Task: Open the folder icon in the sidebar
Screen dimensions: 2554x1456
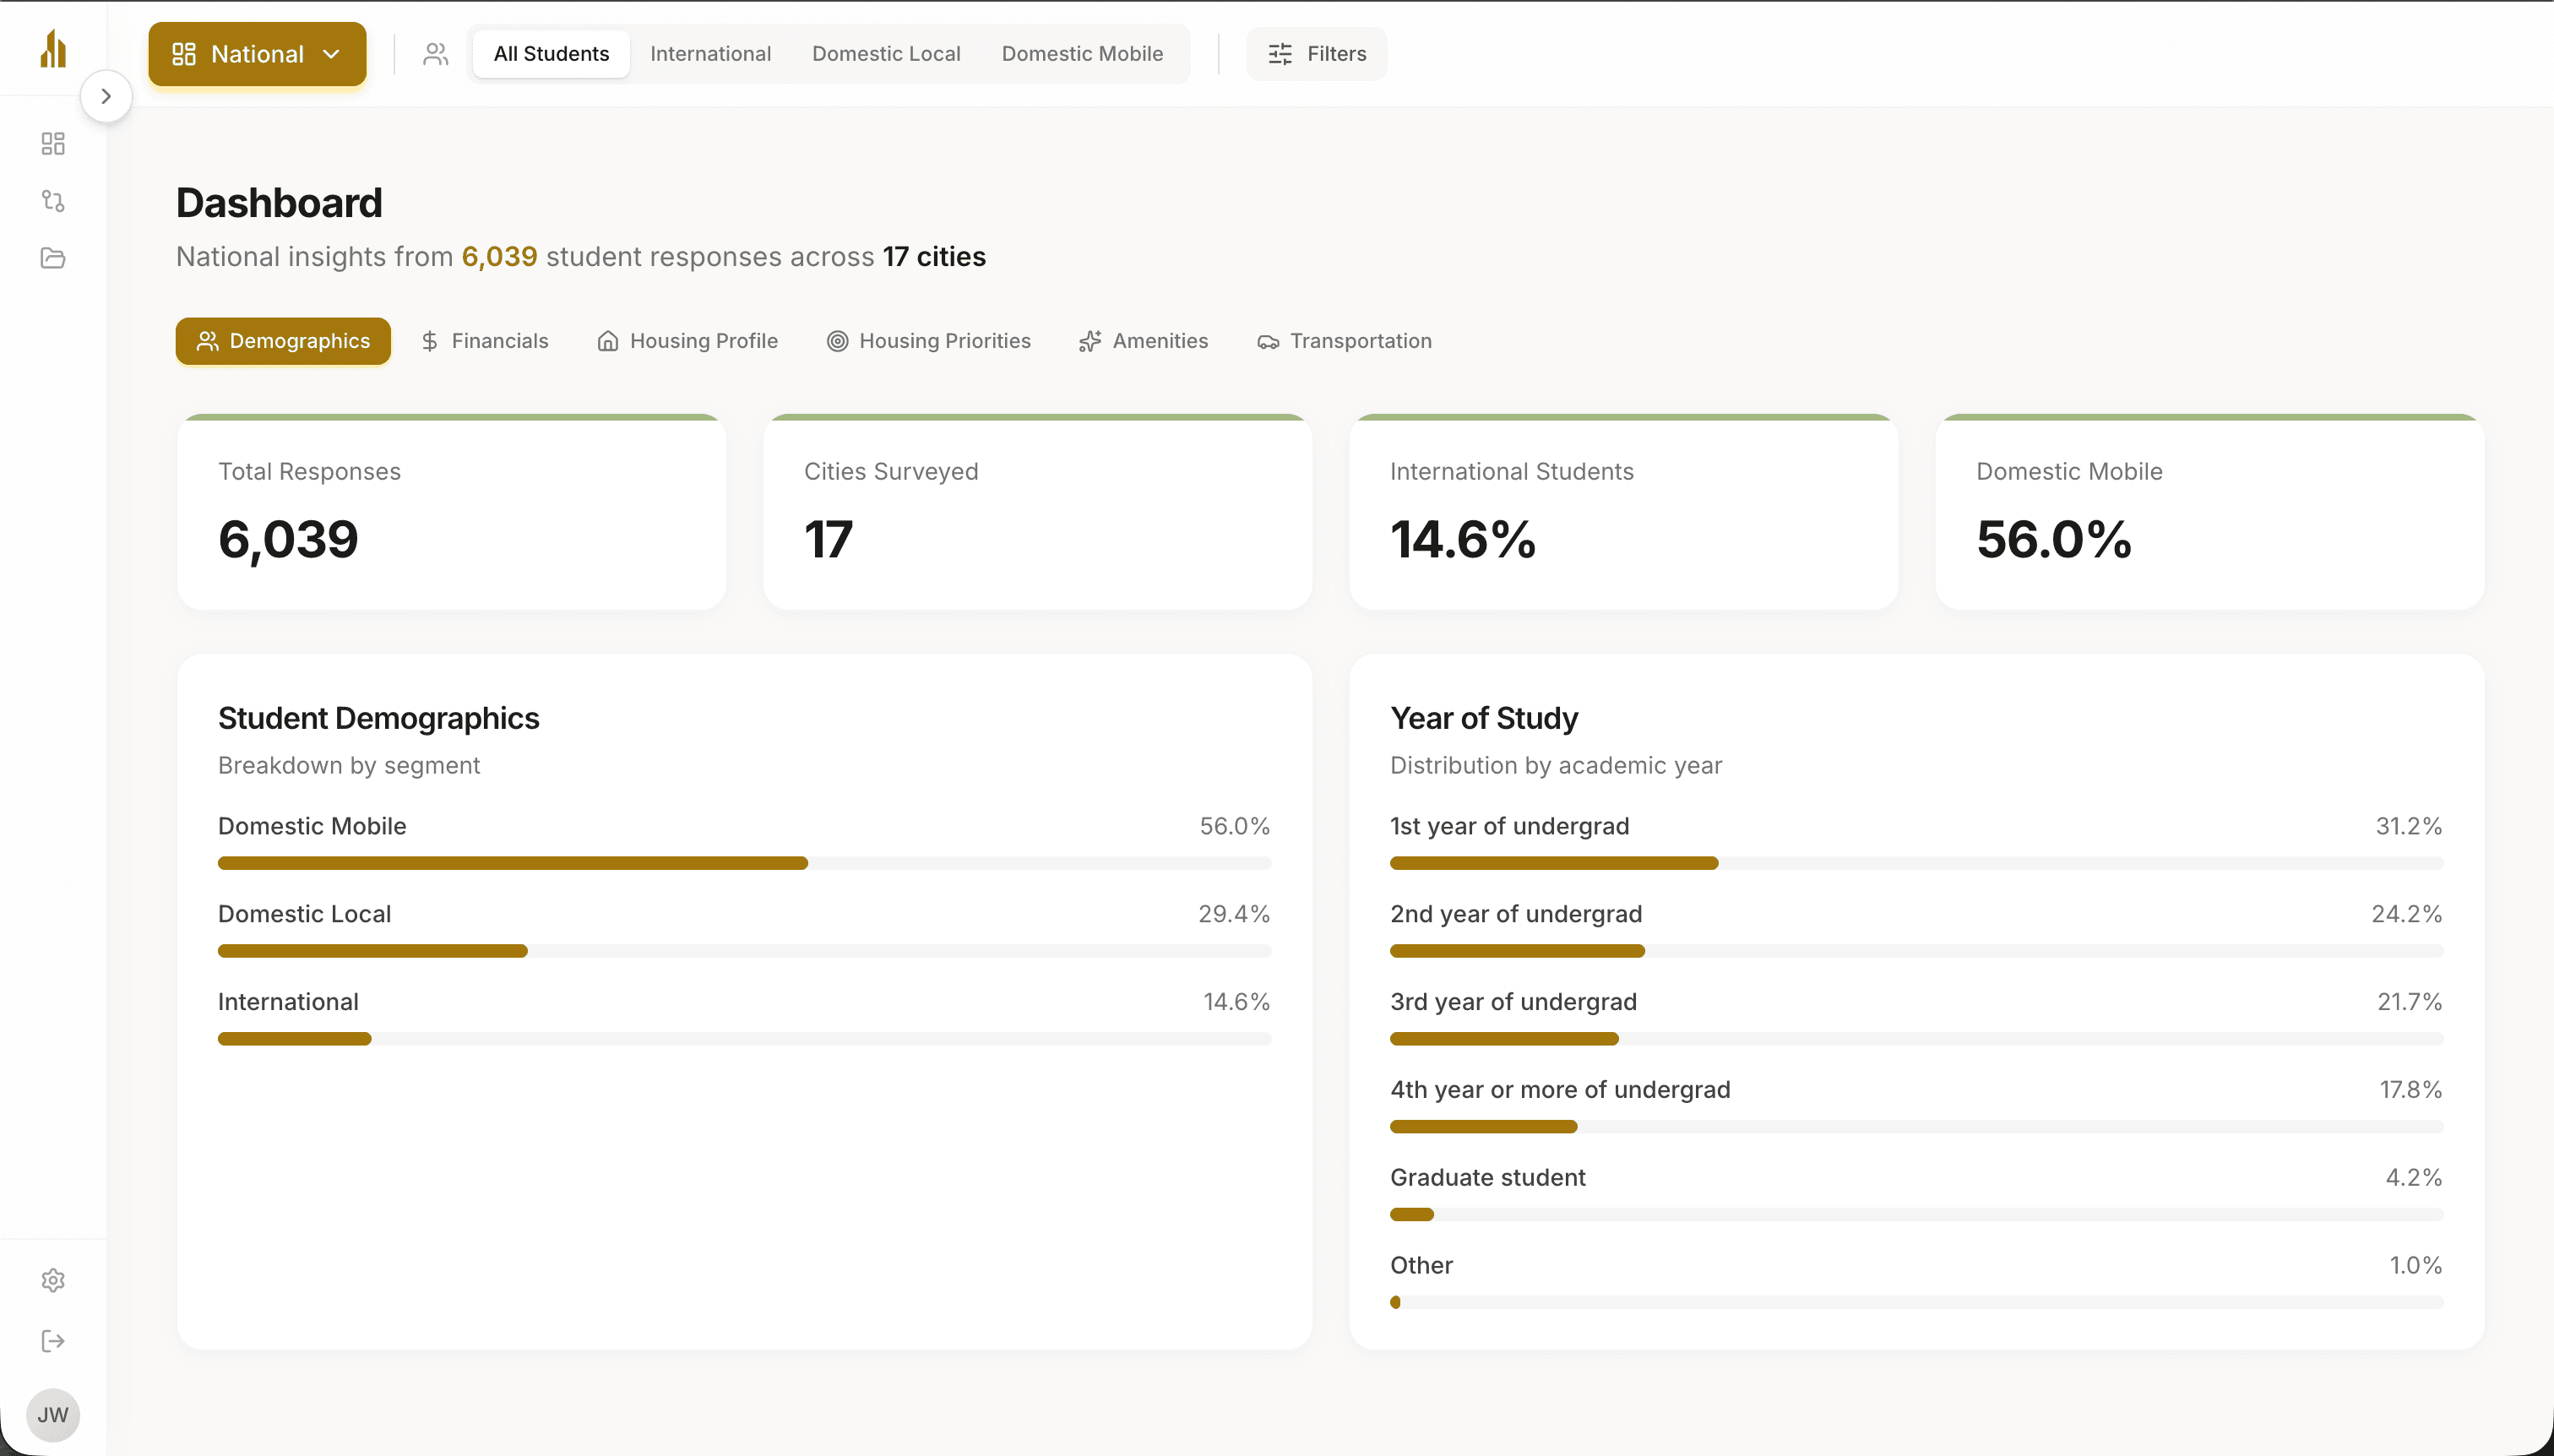Action: tap(53, 258)
